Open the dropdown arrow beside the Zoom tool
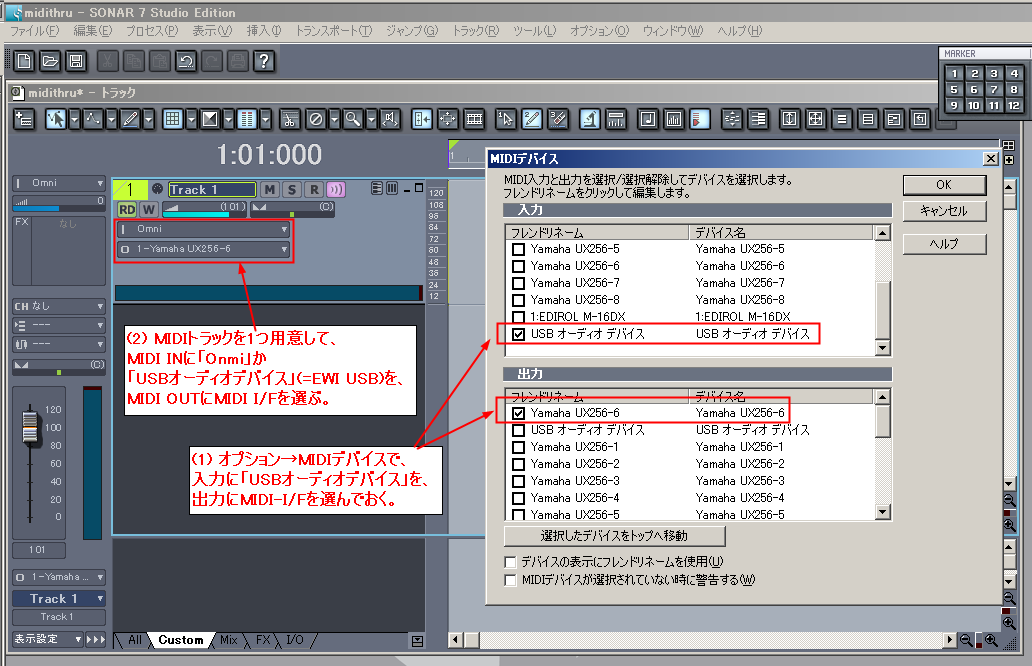Viewport: 1032px width, 666px height. click(372, 119)
